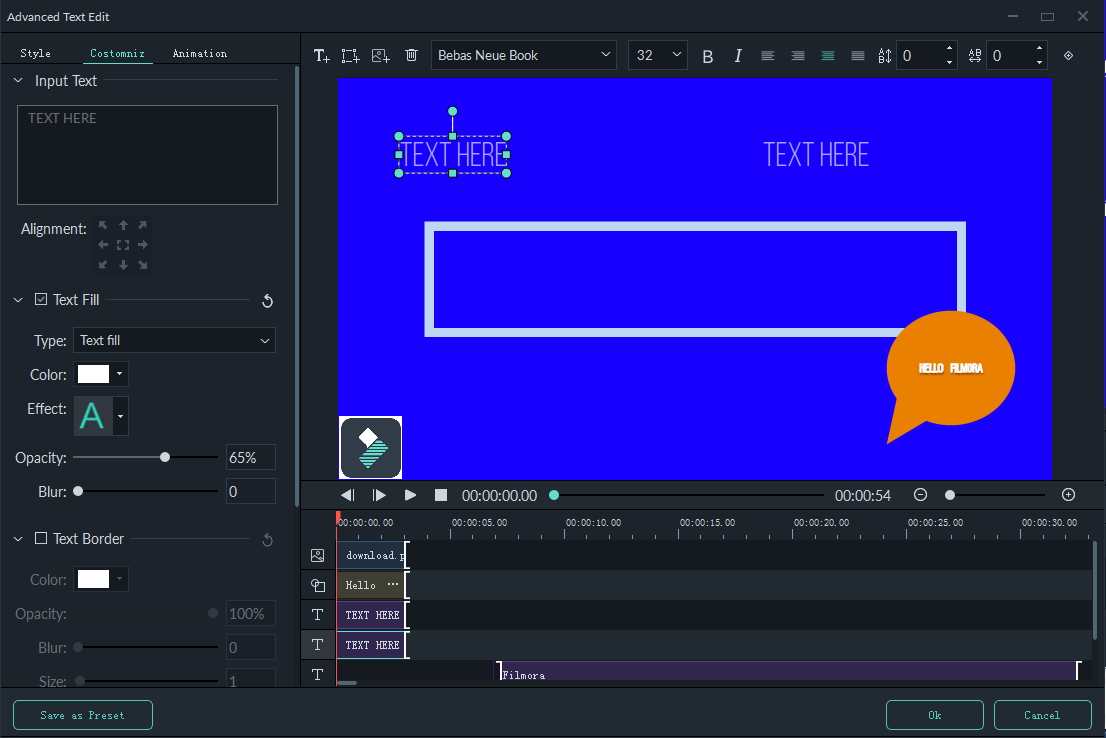Click the Effect letter A preview
Image resolution: width=1106 pixels, height=738 pixels.
[93, 416]
